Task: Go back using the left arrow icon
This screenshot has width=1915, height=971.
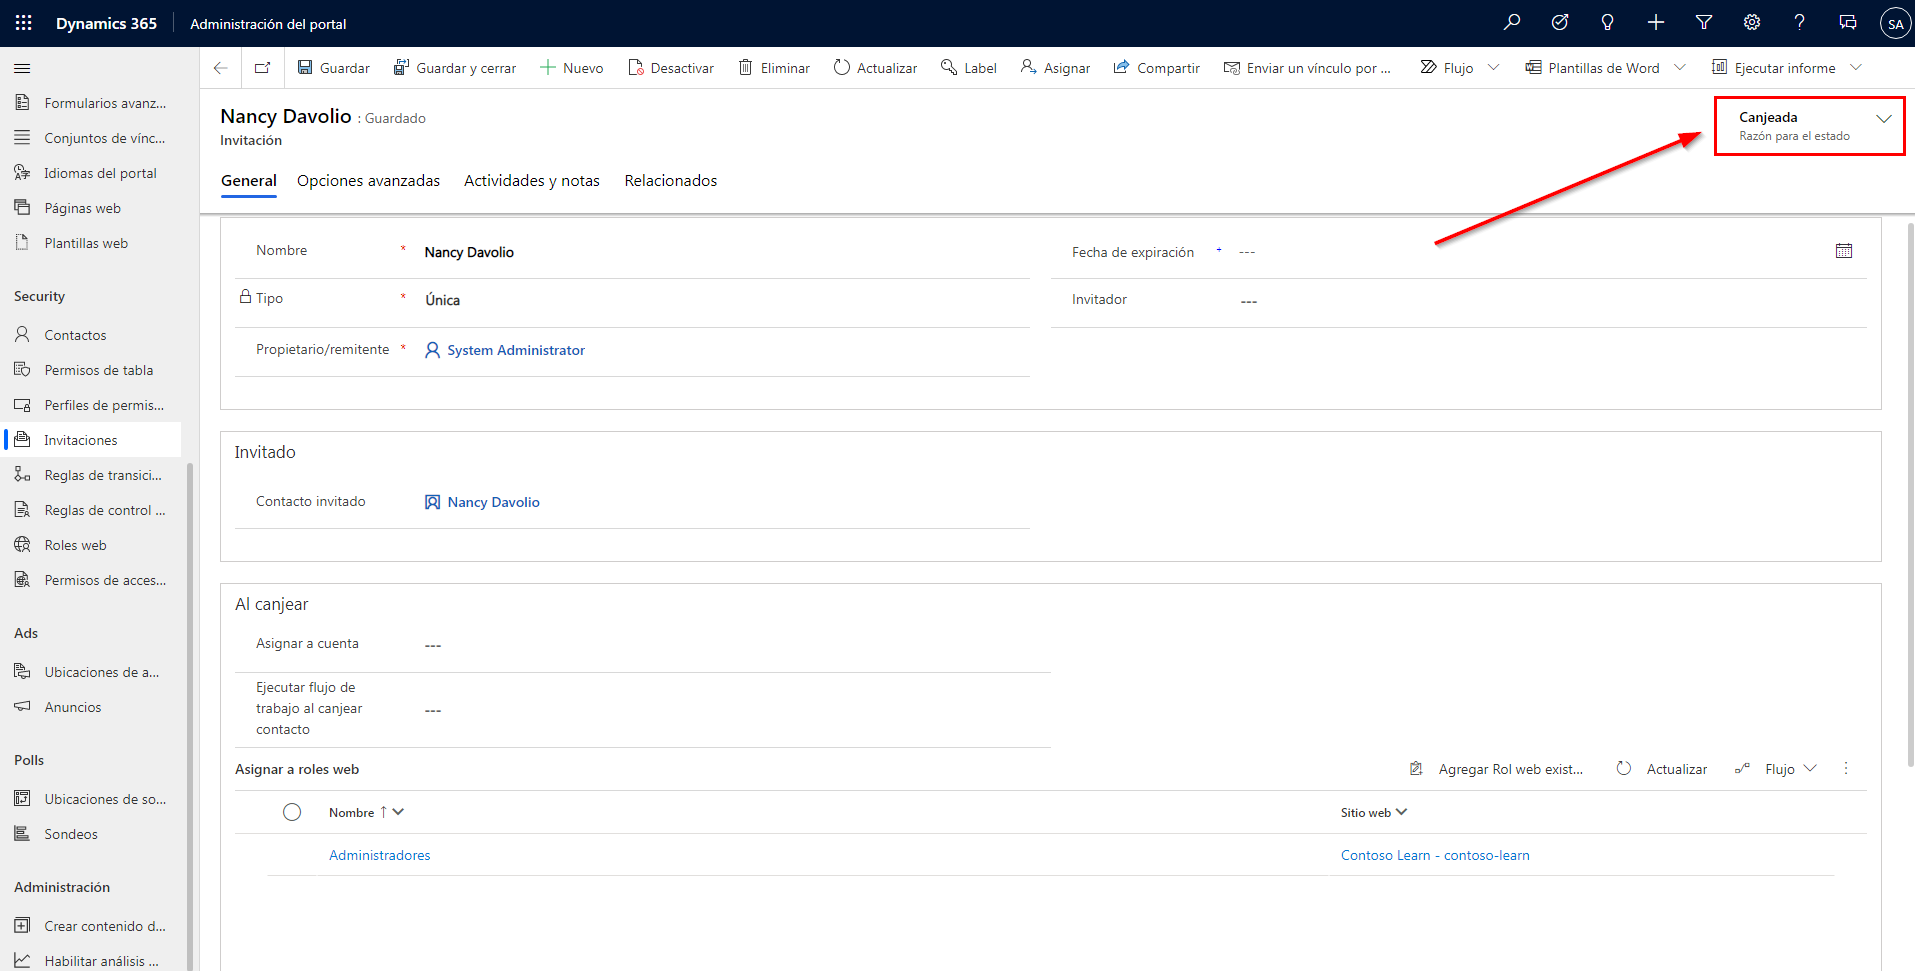Action: [221, 68]
